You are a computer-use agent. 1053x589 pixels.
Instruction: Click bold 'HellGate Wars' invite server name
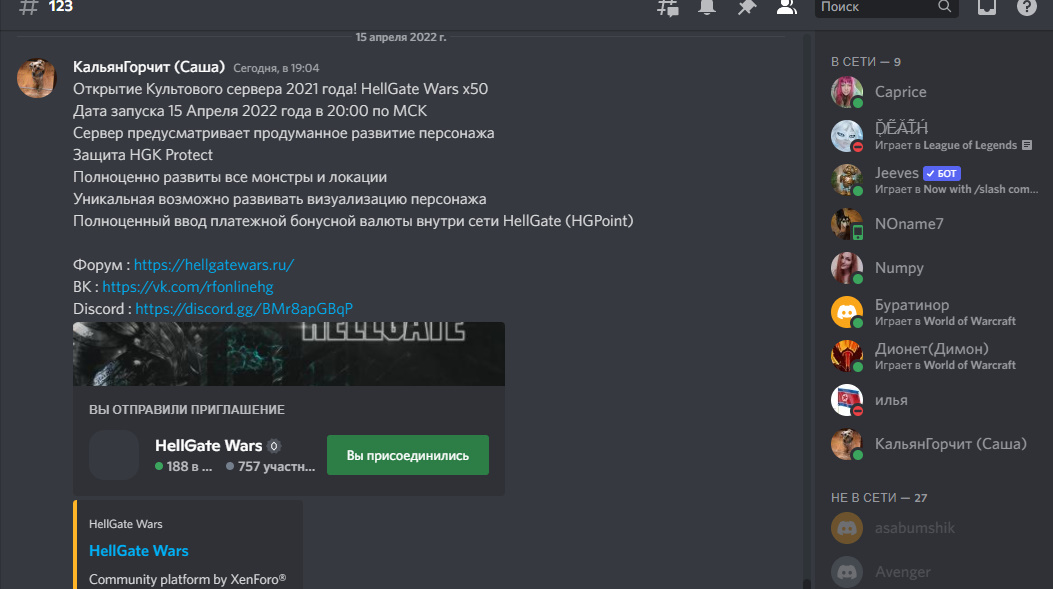click(x=208, y=446)
